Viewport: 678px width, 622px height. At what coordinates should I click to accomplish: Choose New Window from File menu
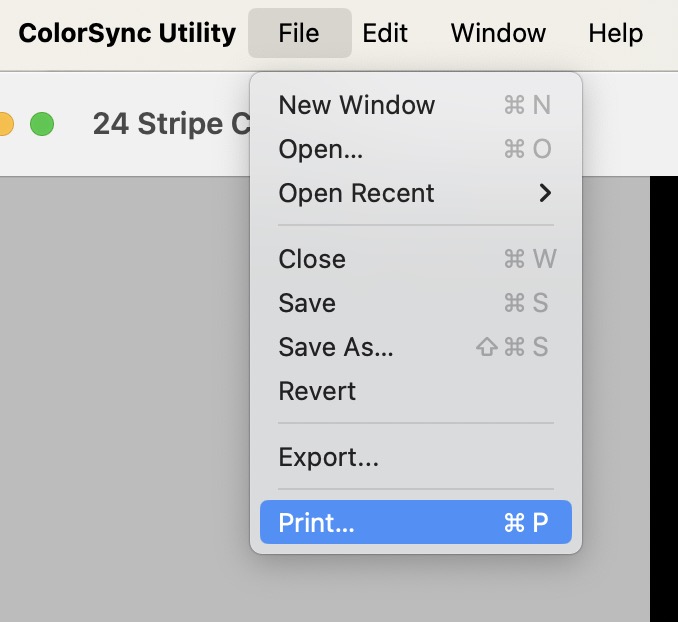tap(357, 105)
